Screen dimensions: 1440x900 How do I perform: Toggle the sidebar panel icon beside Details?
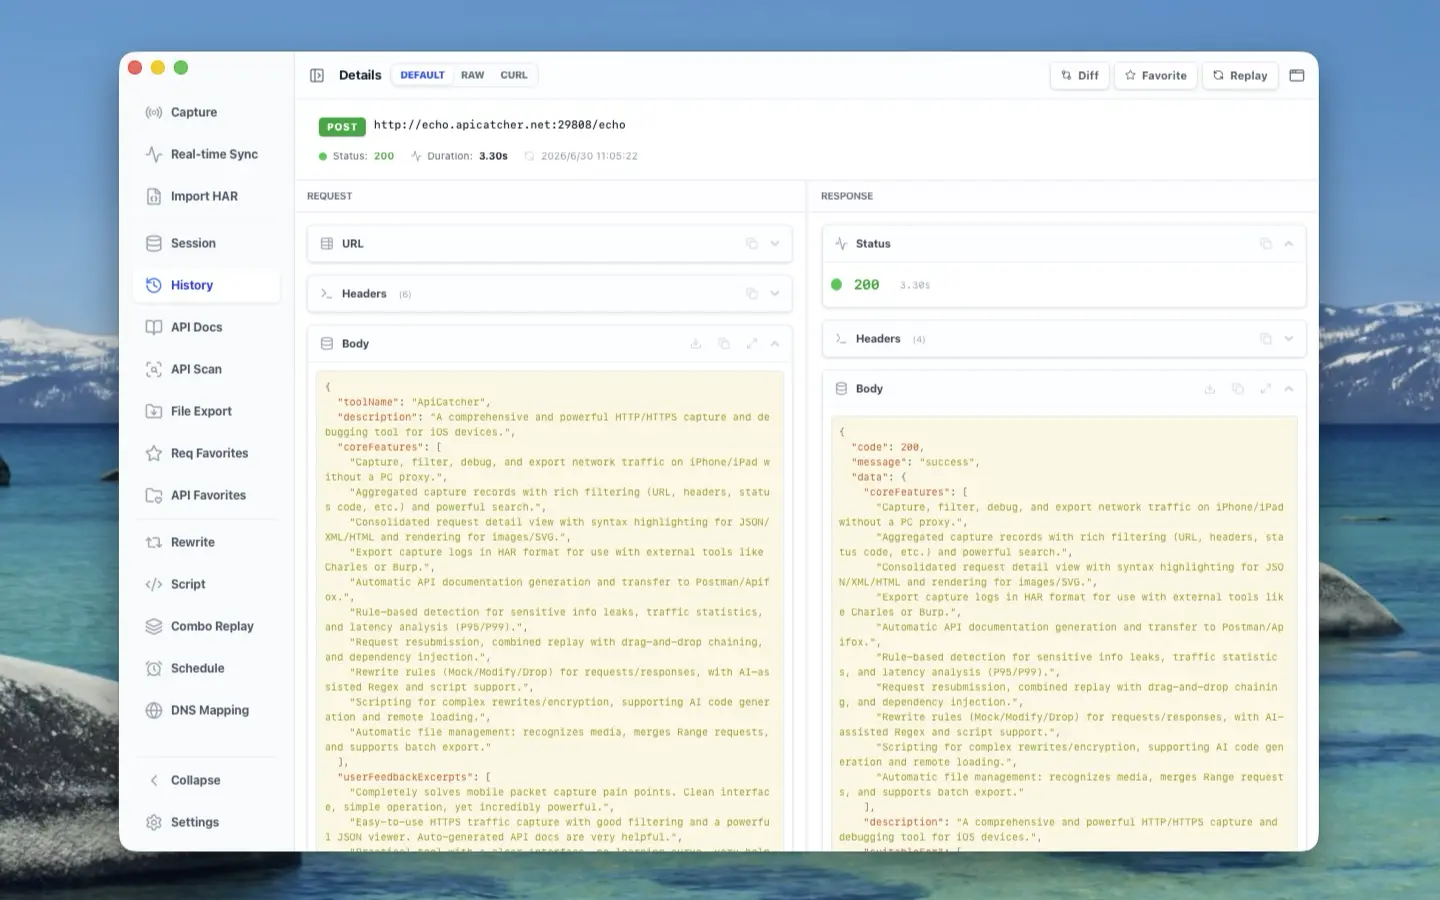pos(317,75)
